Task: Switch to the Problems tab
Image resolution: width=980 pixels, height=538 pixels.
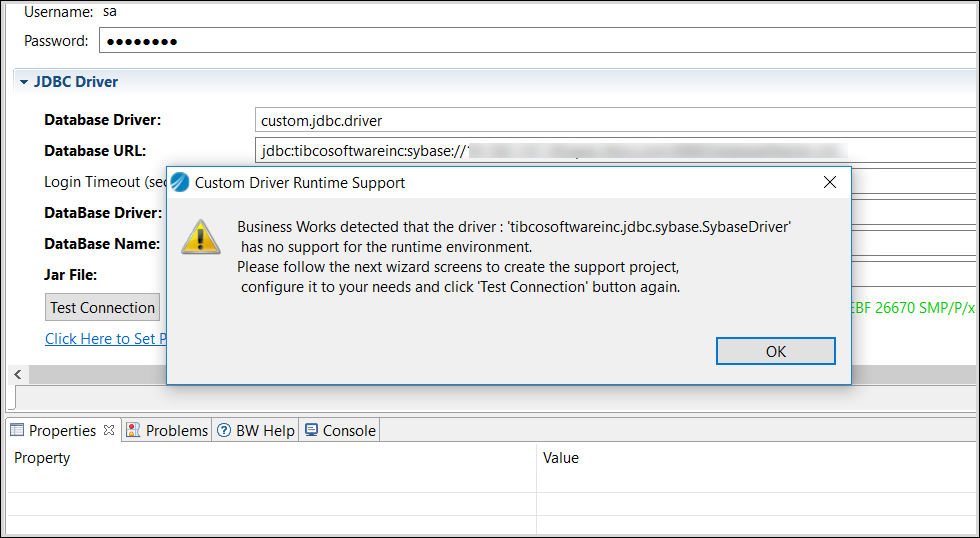Action: pos(176,431)
